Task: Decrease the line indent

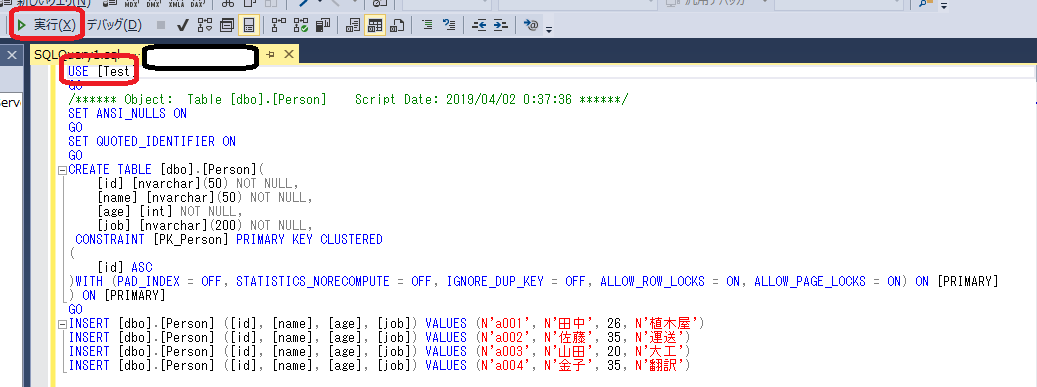Action: (479, 25)
